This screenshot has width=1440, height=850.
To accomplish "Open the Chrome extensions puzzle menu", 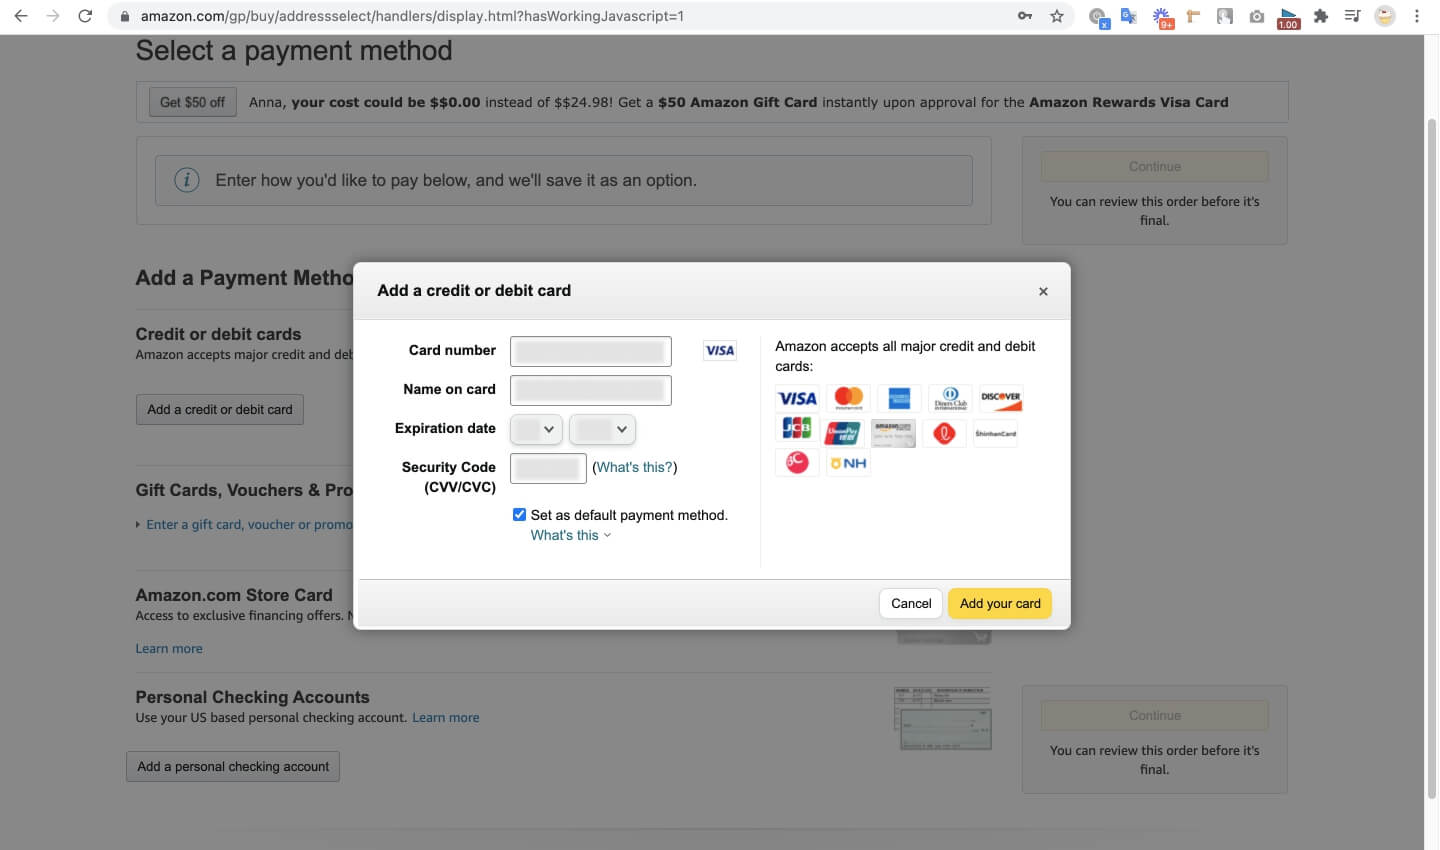I will [1321, 16].
